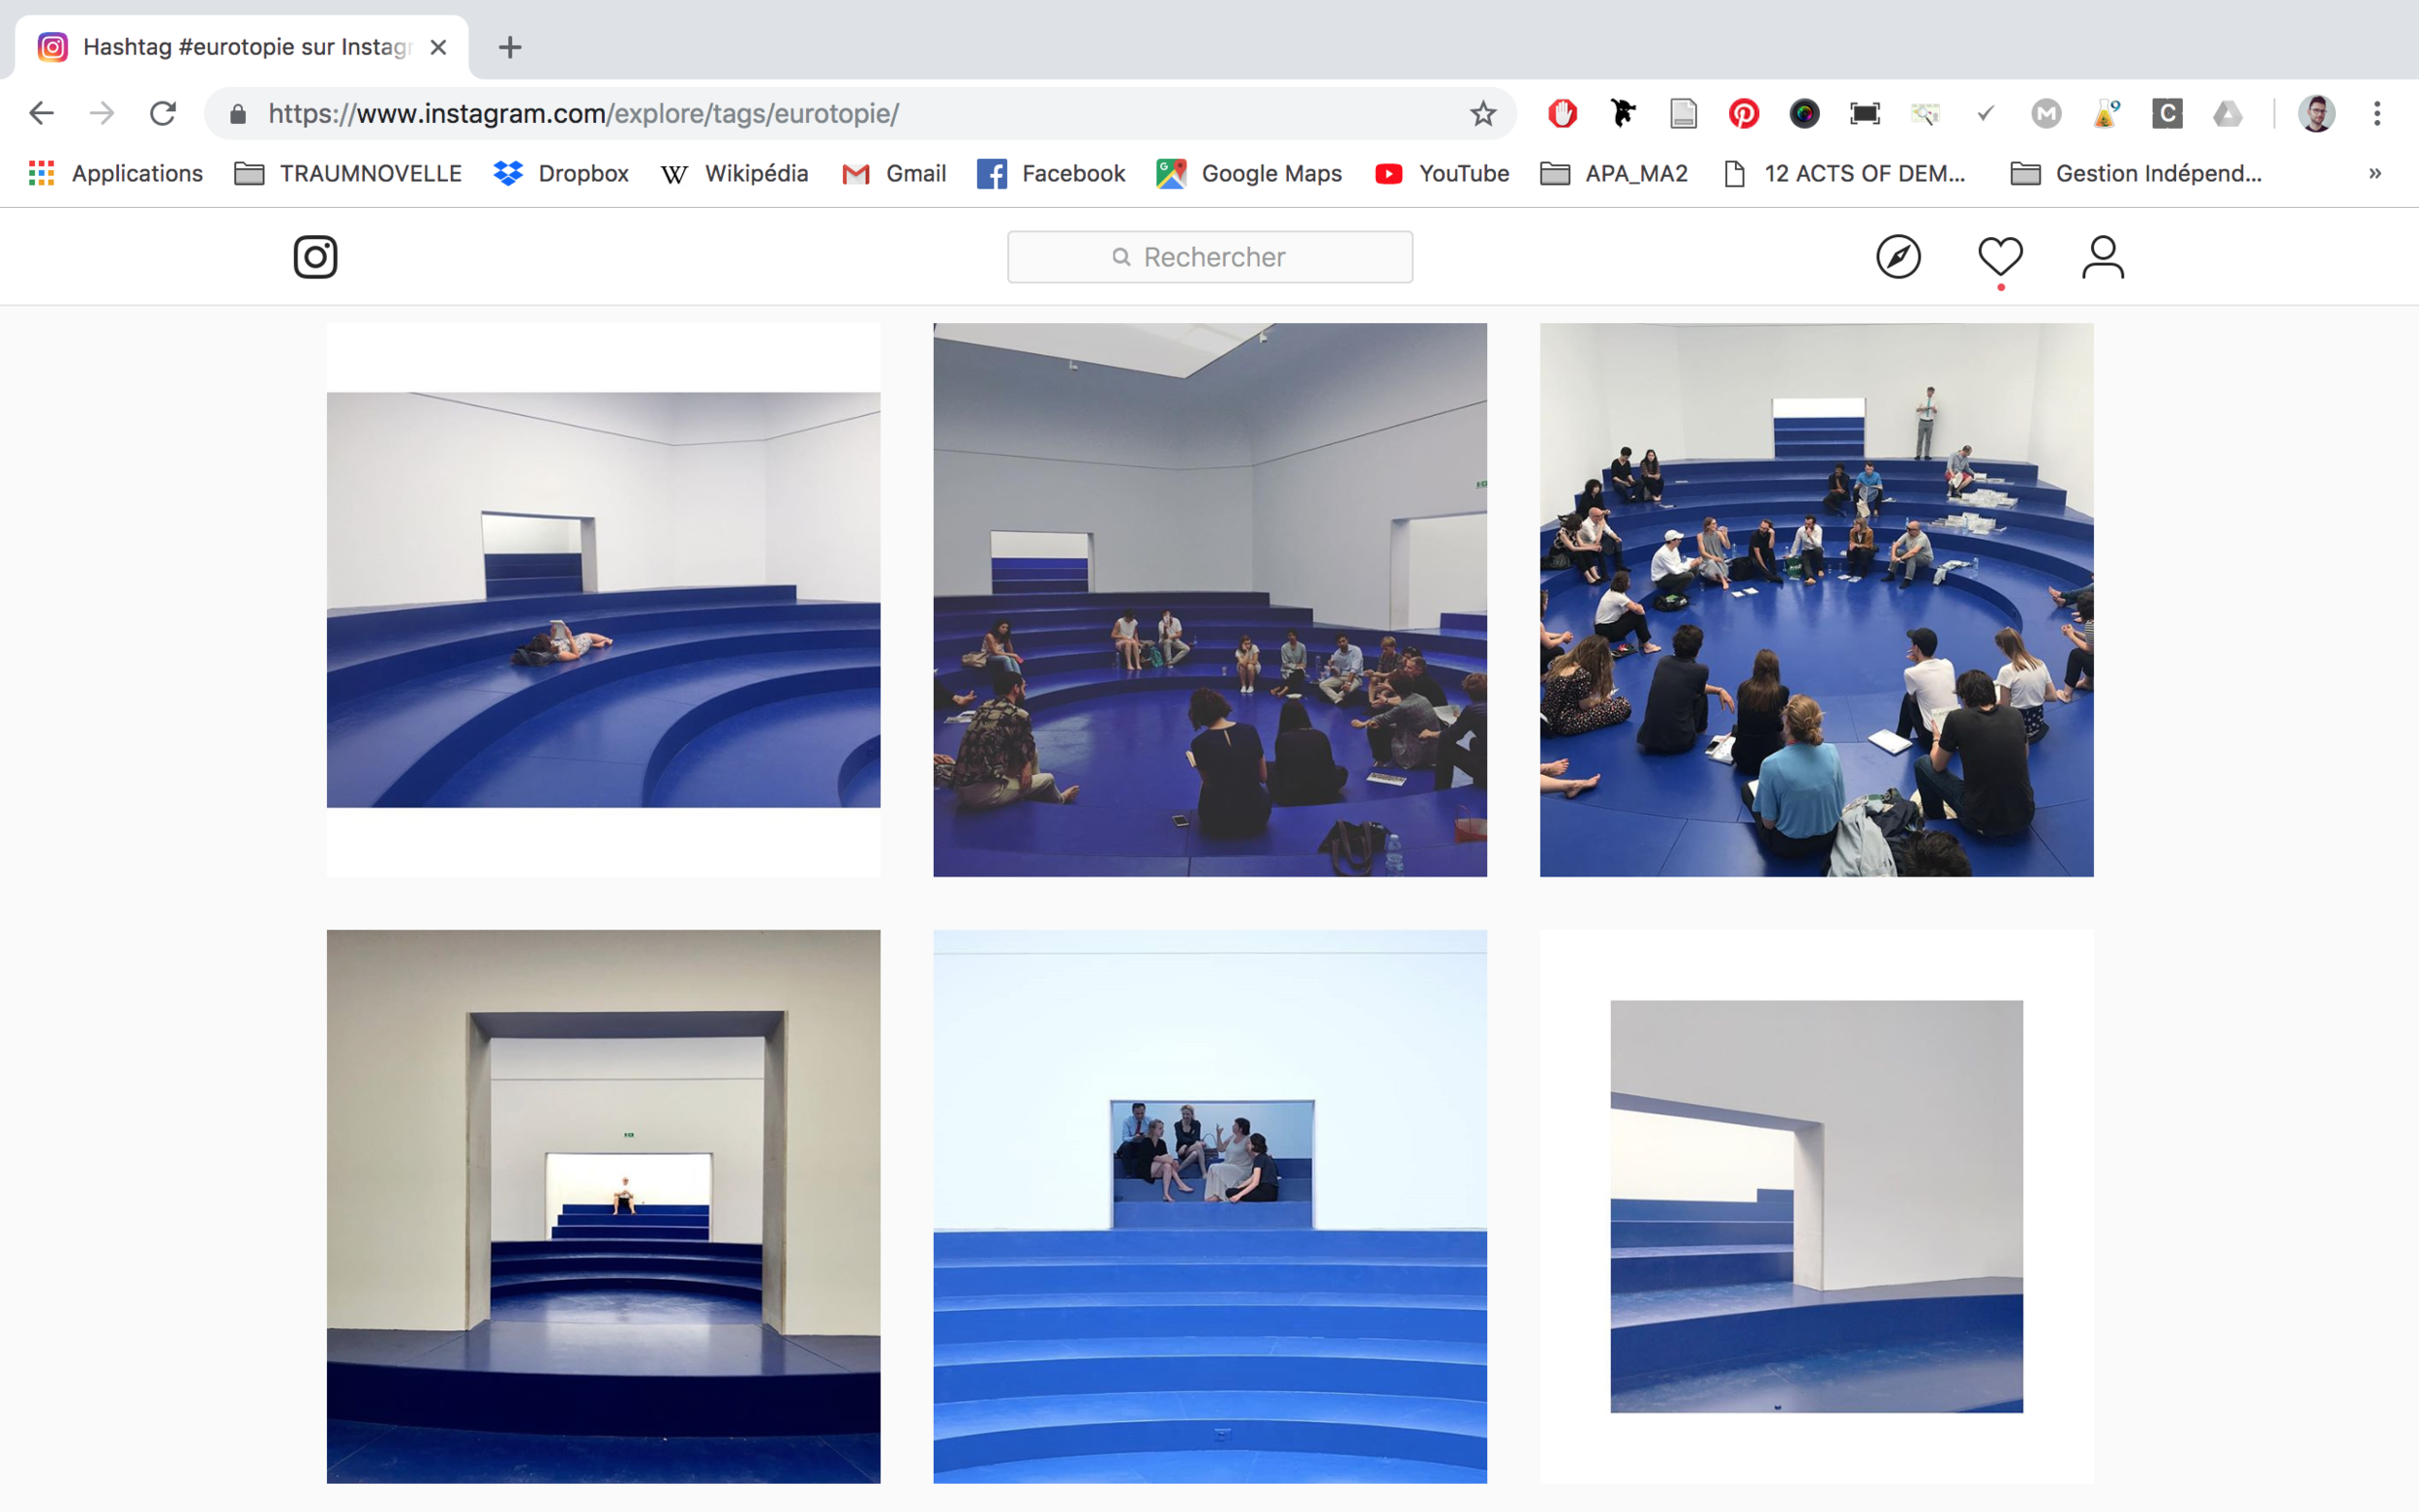This screenshot has height=1512, width=2419.
Task: Click the Chrome profile avatar
Action: 2315,114
